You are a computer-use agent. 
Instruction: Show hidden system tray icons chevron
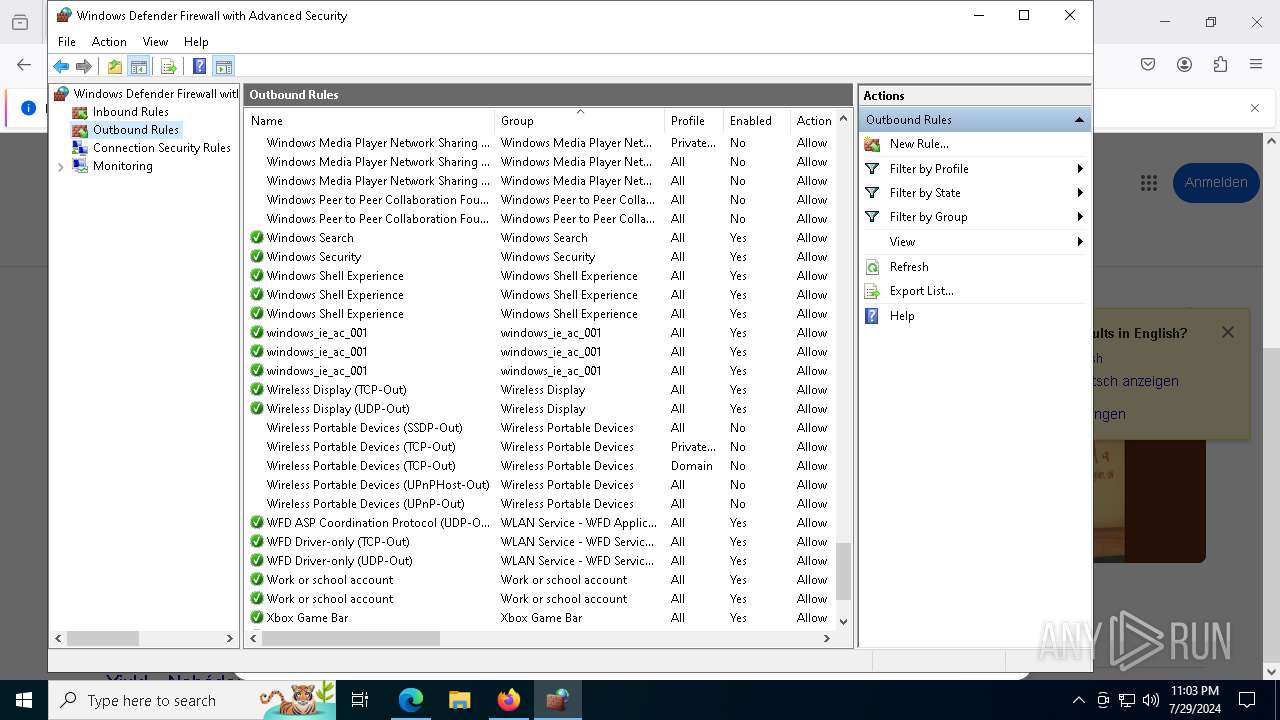coord(1078,700)
